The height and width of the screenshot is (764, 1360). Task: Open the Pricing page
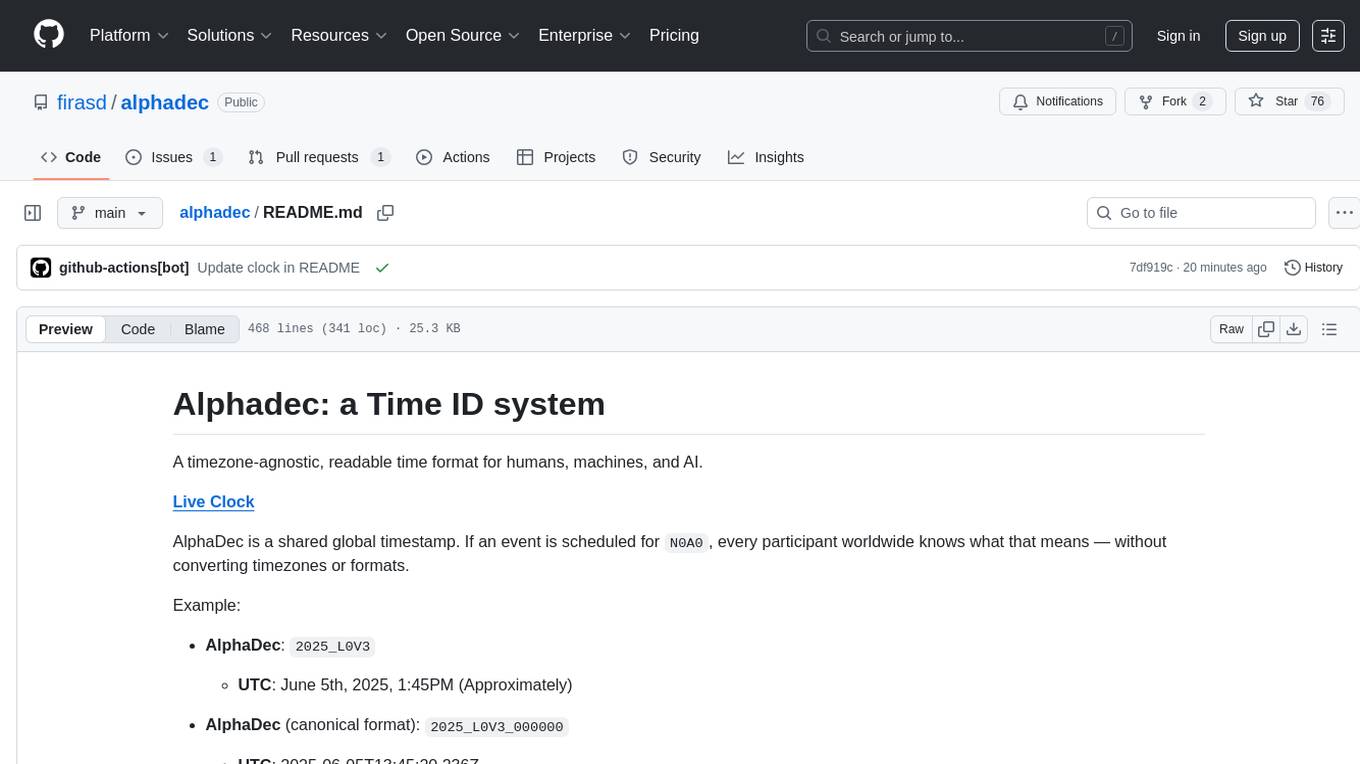674,35
